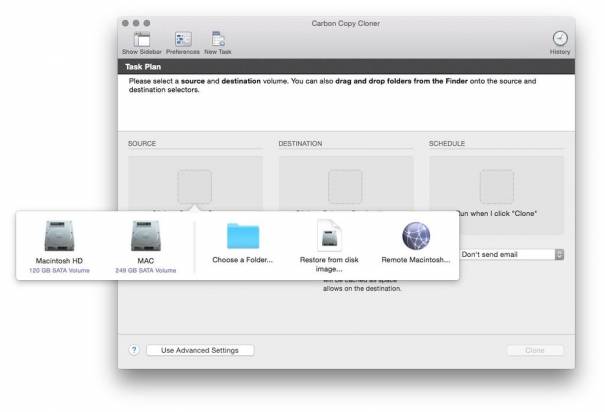This screenshot has width=605, height=412.
Task: Click the Source selector placeholder box
Action: pos(194,186)
